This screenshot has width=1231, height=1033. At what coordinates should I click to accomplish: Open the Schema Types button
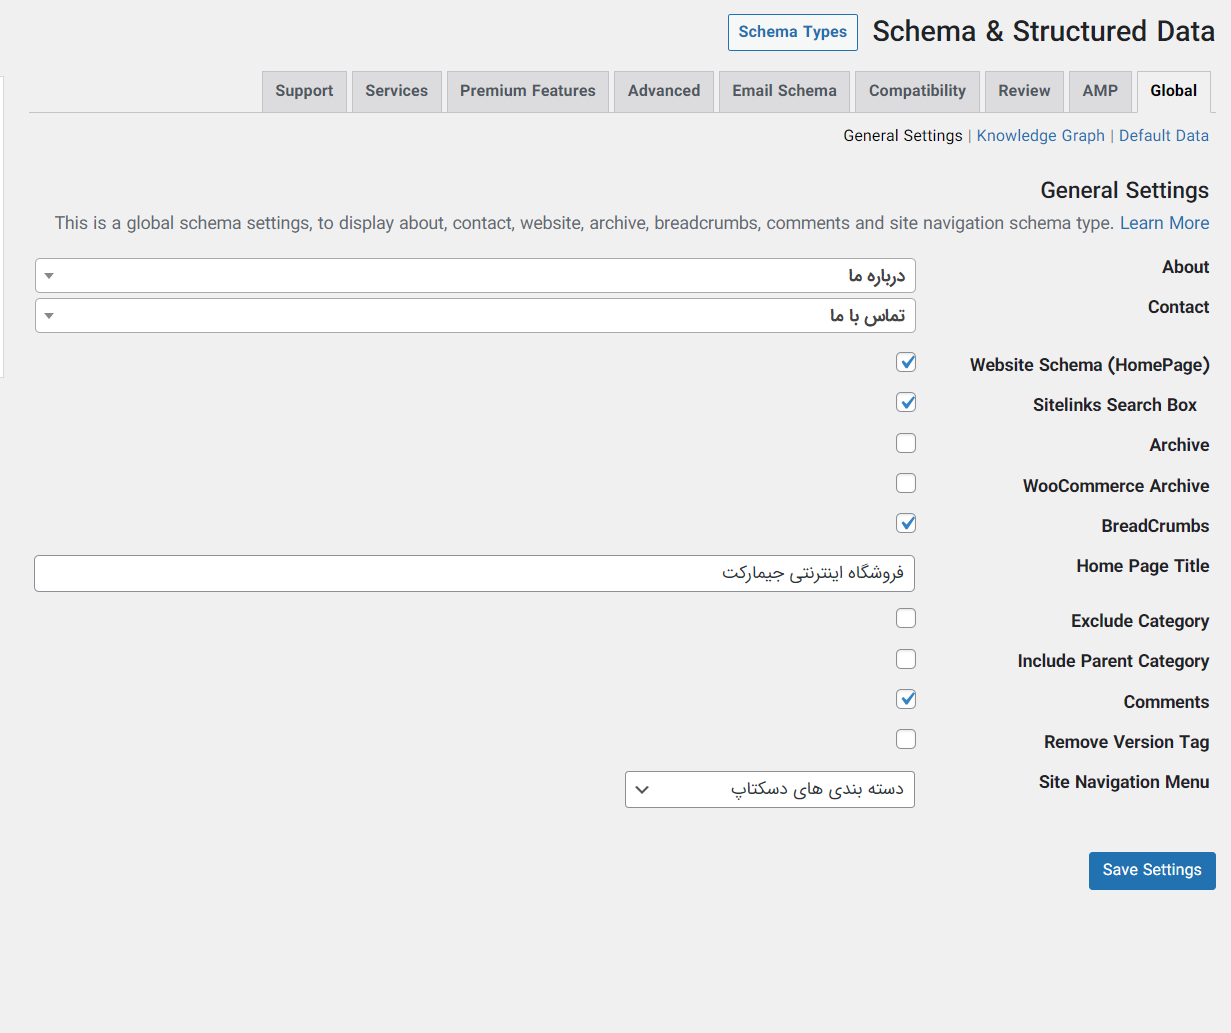coord(792,32)
